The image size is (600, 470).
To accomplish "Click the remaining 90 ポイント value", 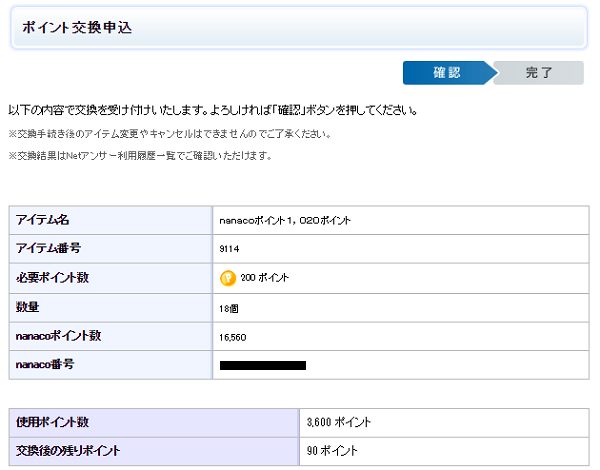I will click(332, 450).
